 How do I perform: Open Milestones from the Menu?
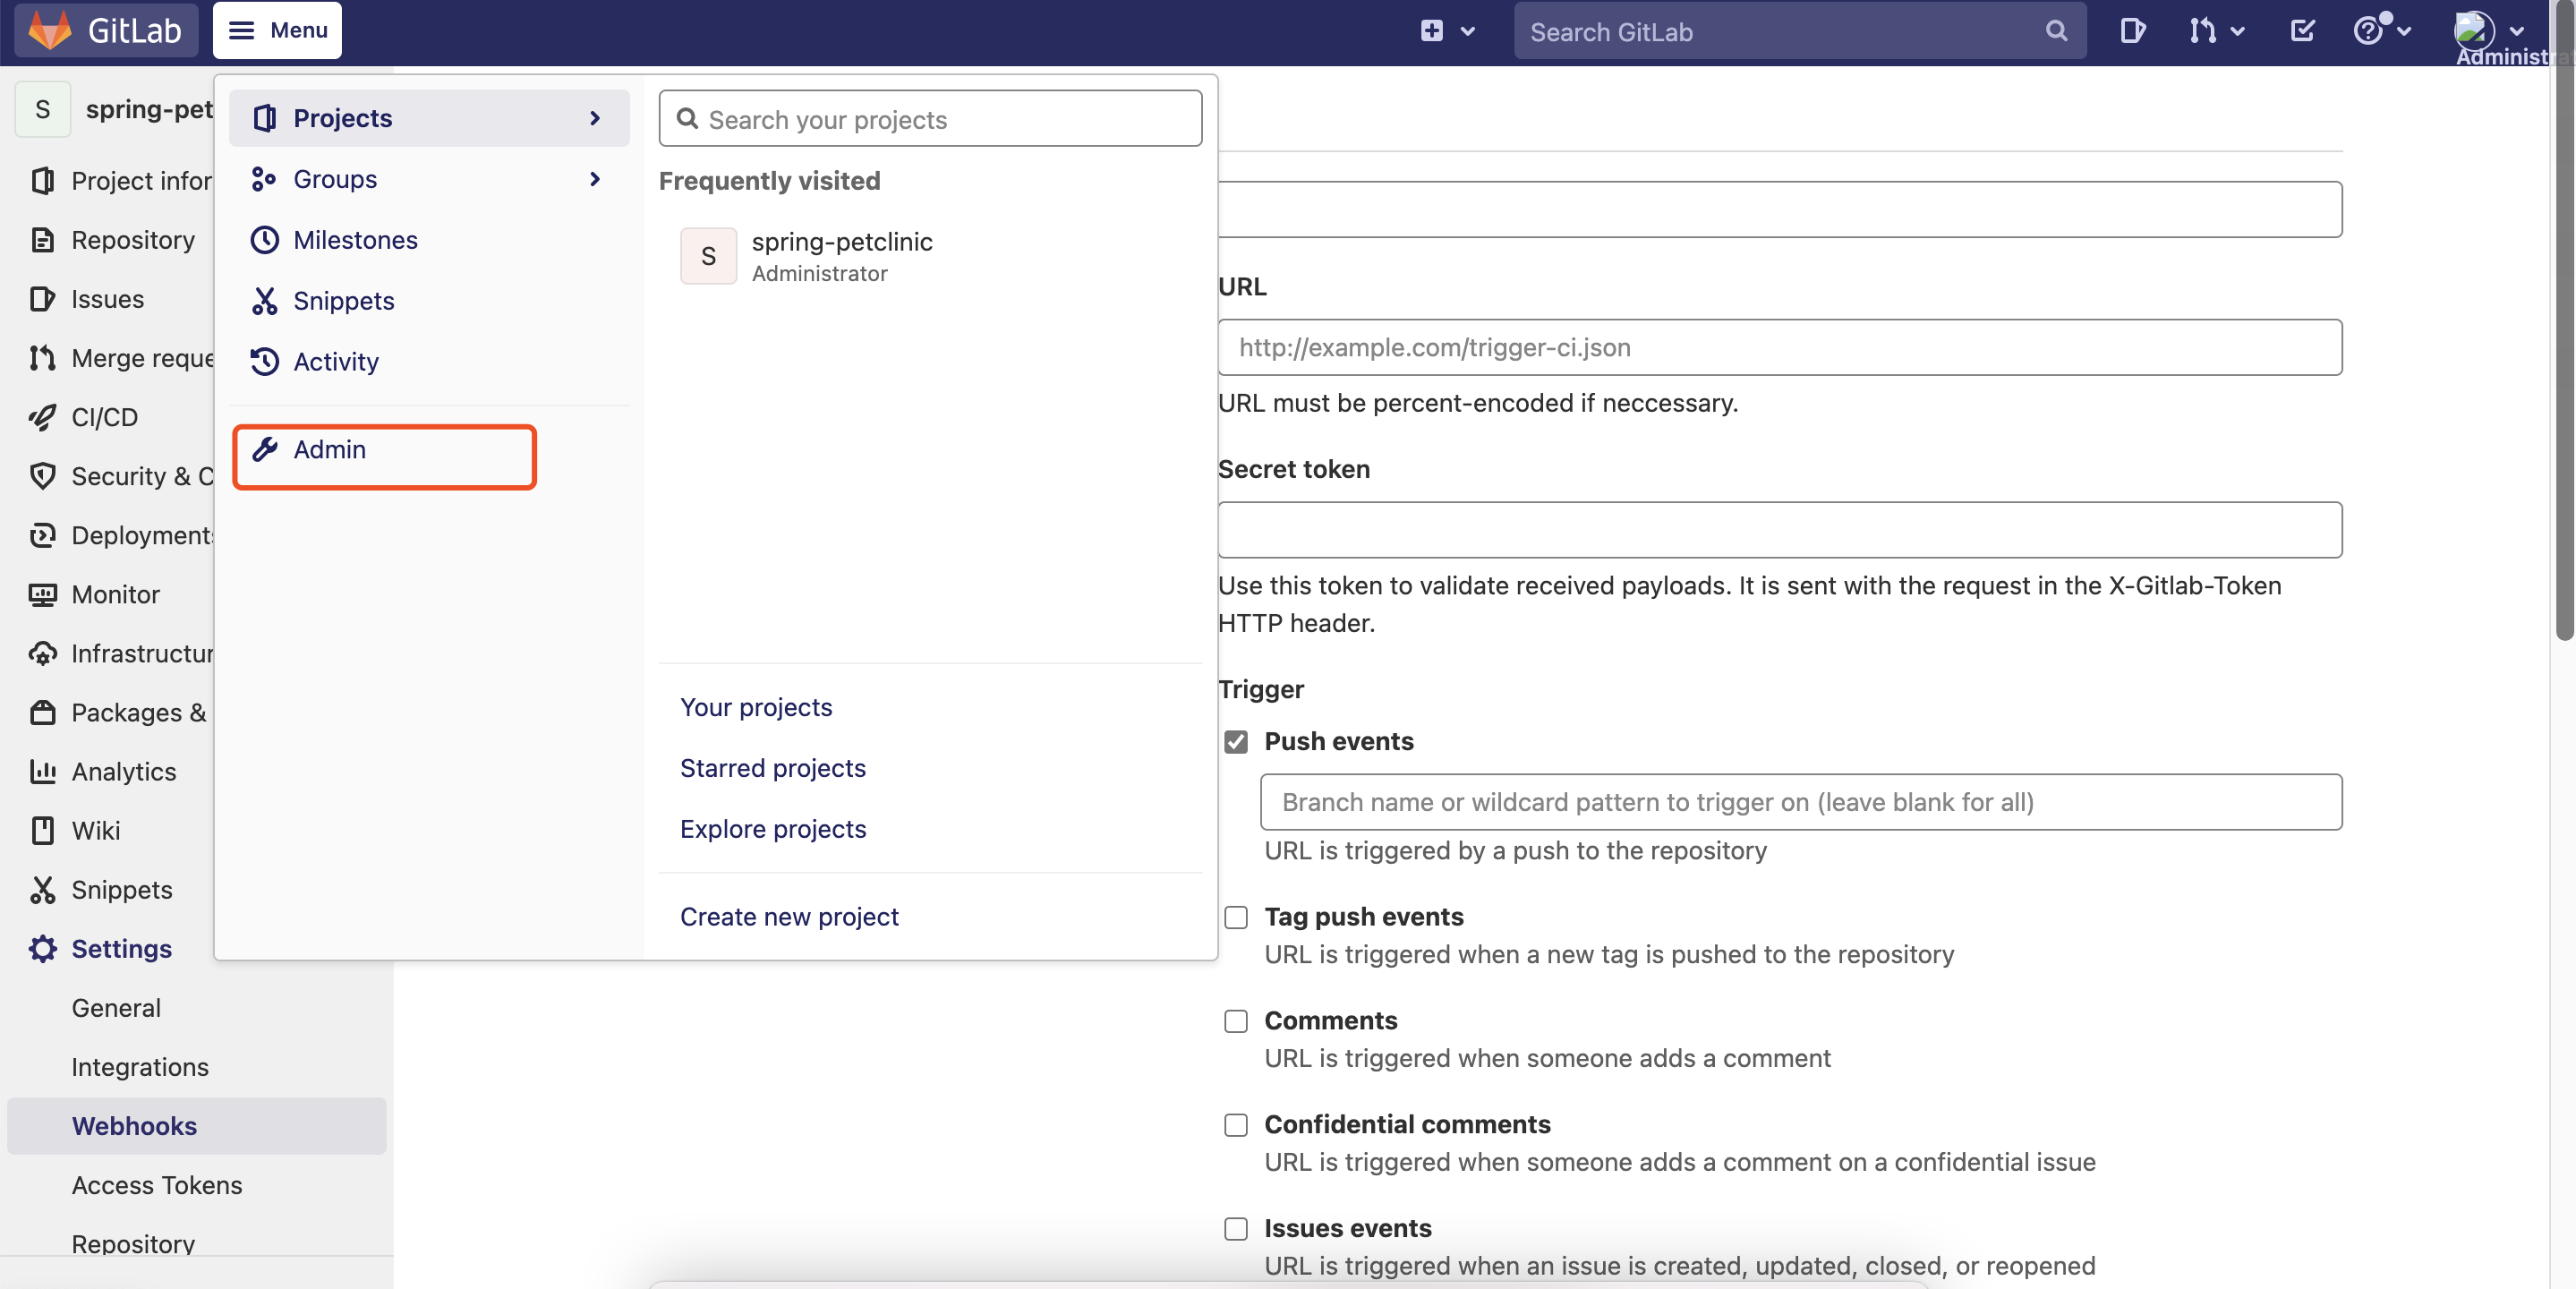click(355, 240)
